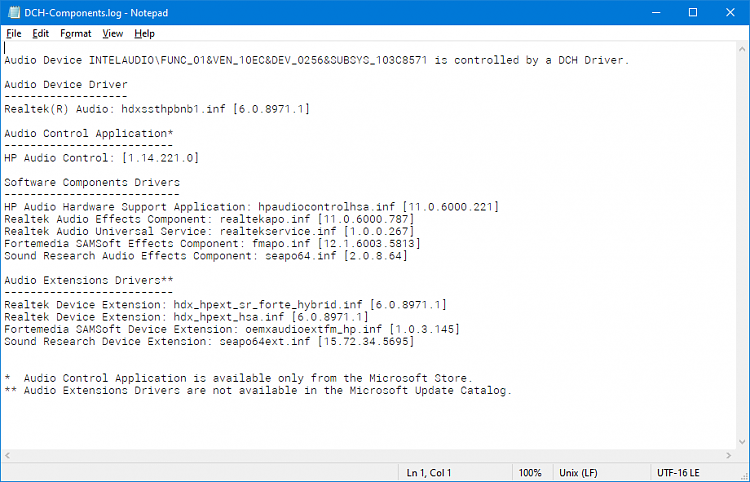
Task: Click the vertical scrollbar down arrow
Action: [x=742, y=442]
